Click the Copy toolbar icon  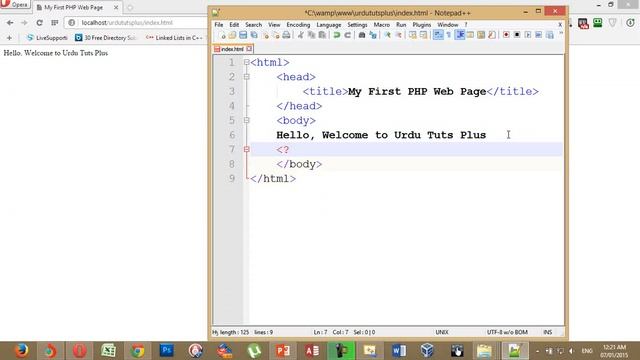coord(311,35)
